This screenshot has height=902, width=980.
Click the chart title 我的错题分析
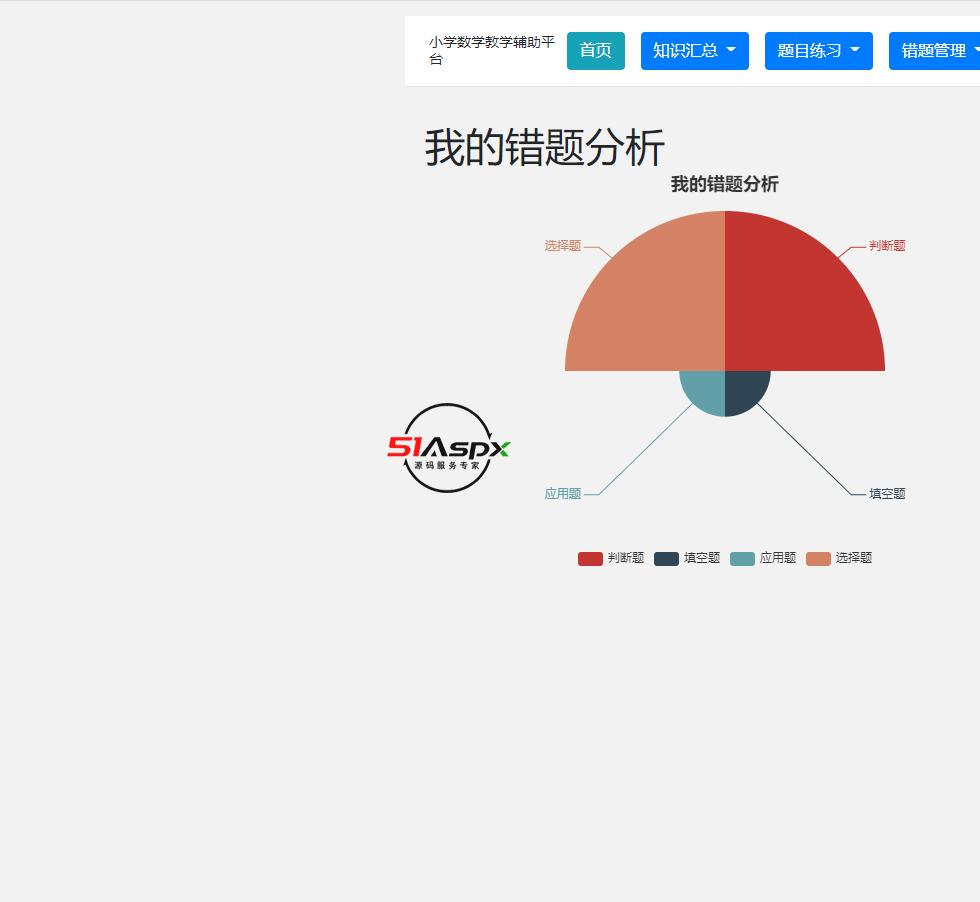(x=724, y=184)
